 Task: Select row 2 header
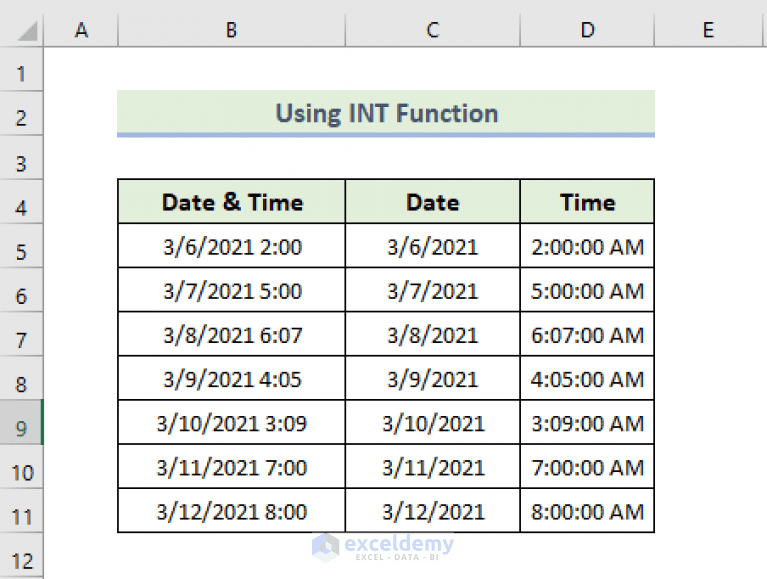22,113
